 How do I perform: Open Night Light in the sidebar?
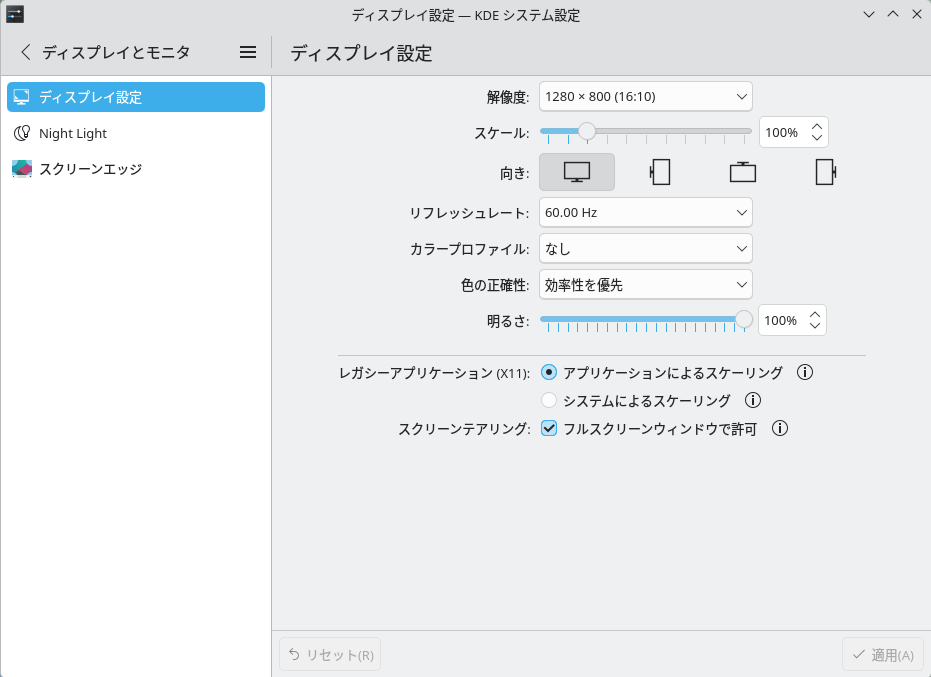point(73,133)
